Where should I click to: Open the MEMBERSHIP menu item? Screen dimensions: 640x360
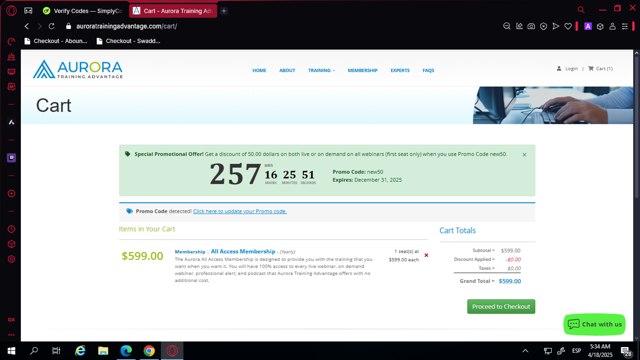362,70
